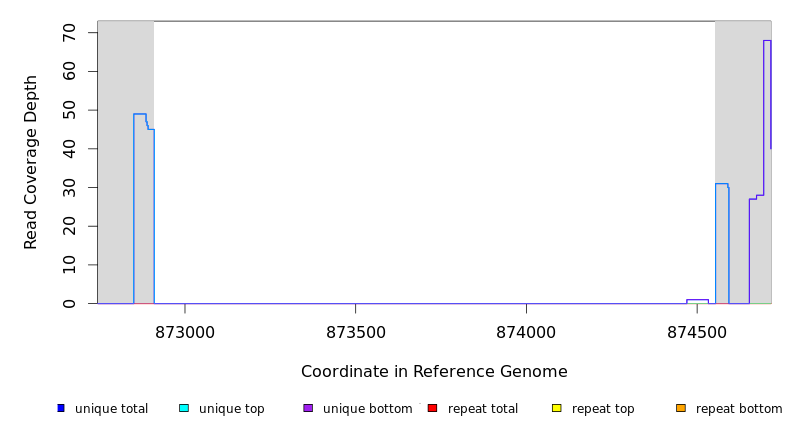Image resolution: width=792 pixels, height=432 pixels.
Task: Click the "unique total" legend label
Action: click(111, 409)
